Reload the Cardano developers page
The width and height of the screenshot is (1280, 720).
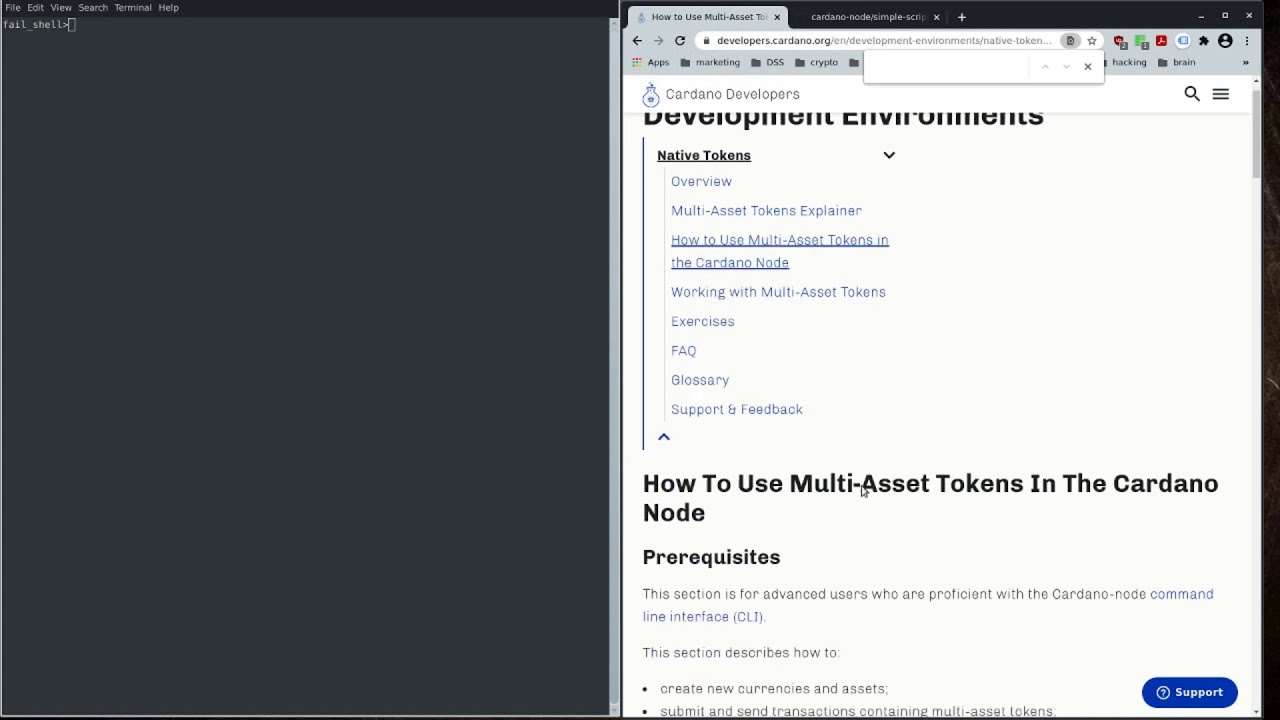pyautogui.click(x=680, y=41)
